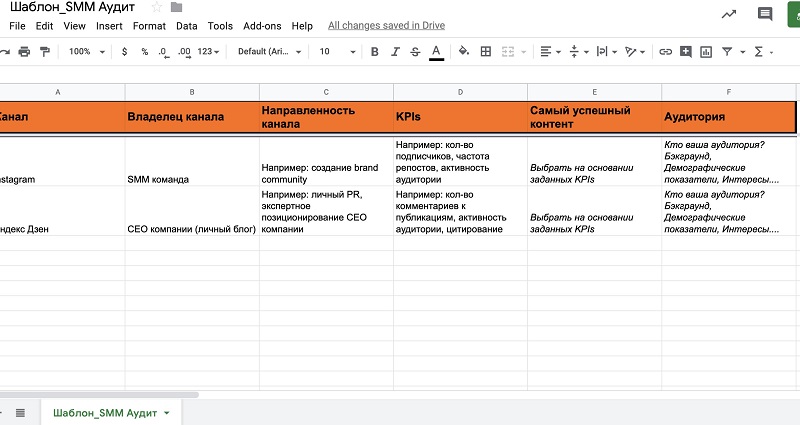
Task: Open the Add-ons menu
Action: (x=262, y=26)
